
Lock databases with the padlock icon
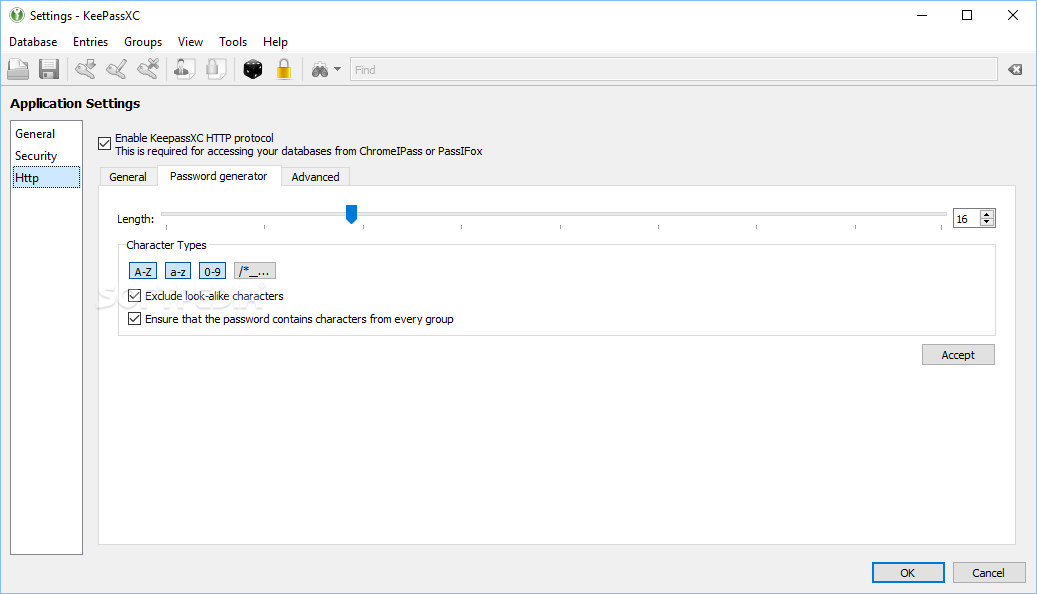pos(284,69)
